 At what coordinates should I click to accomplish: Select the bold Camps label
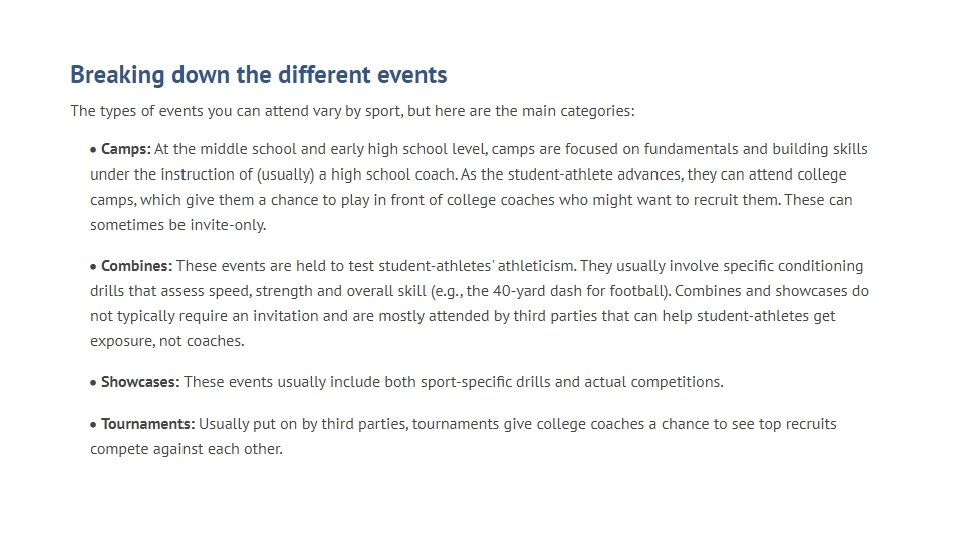[x=126, y=150]
